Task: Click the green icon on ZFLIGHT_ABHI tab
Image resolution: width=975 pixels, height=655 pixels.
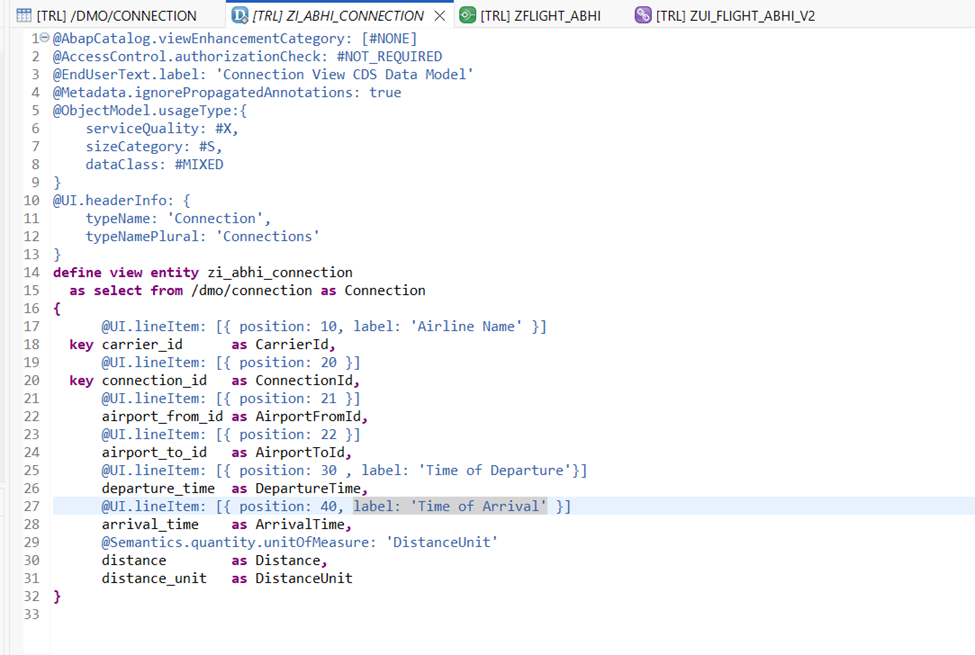Action: click(467, 16)
